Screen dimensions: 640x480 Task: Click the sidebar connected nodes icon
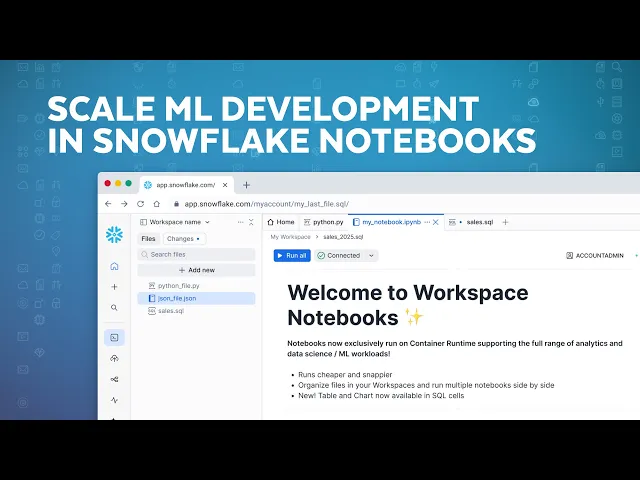tap(114, 379)
